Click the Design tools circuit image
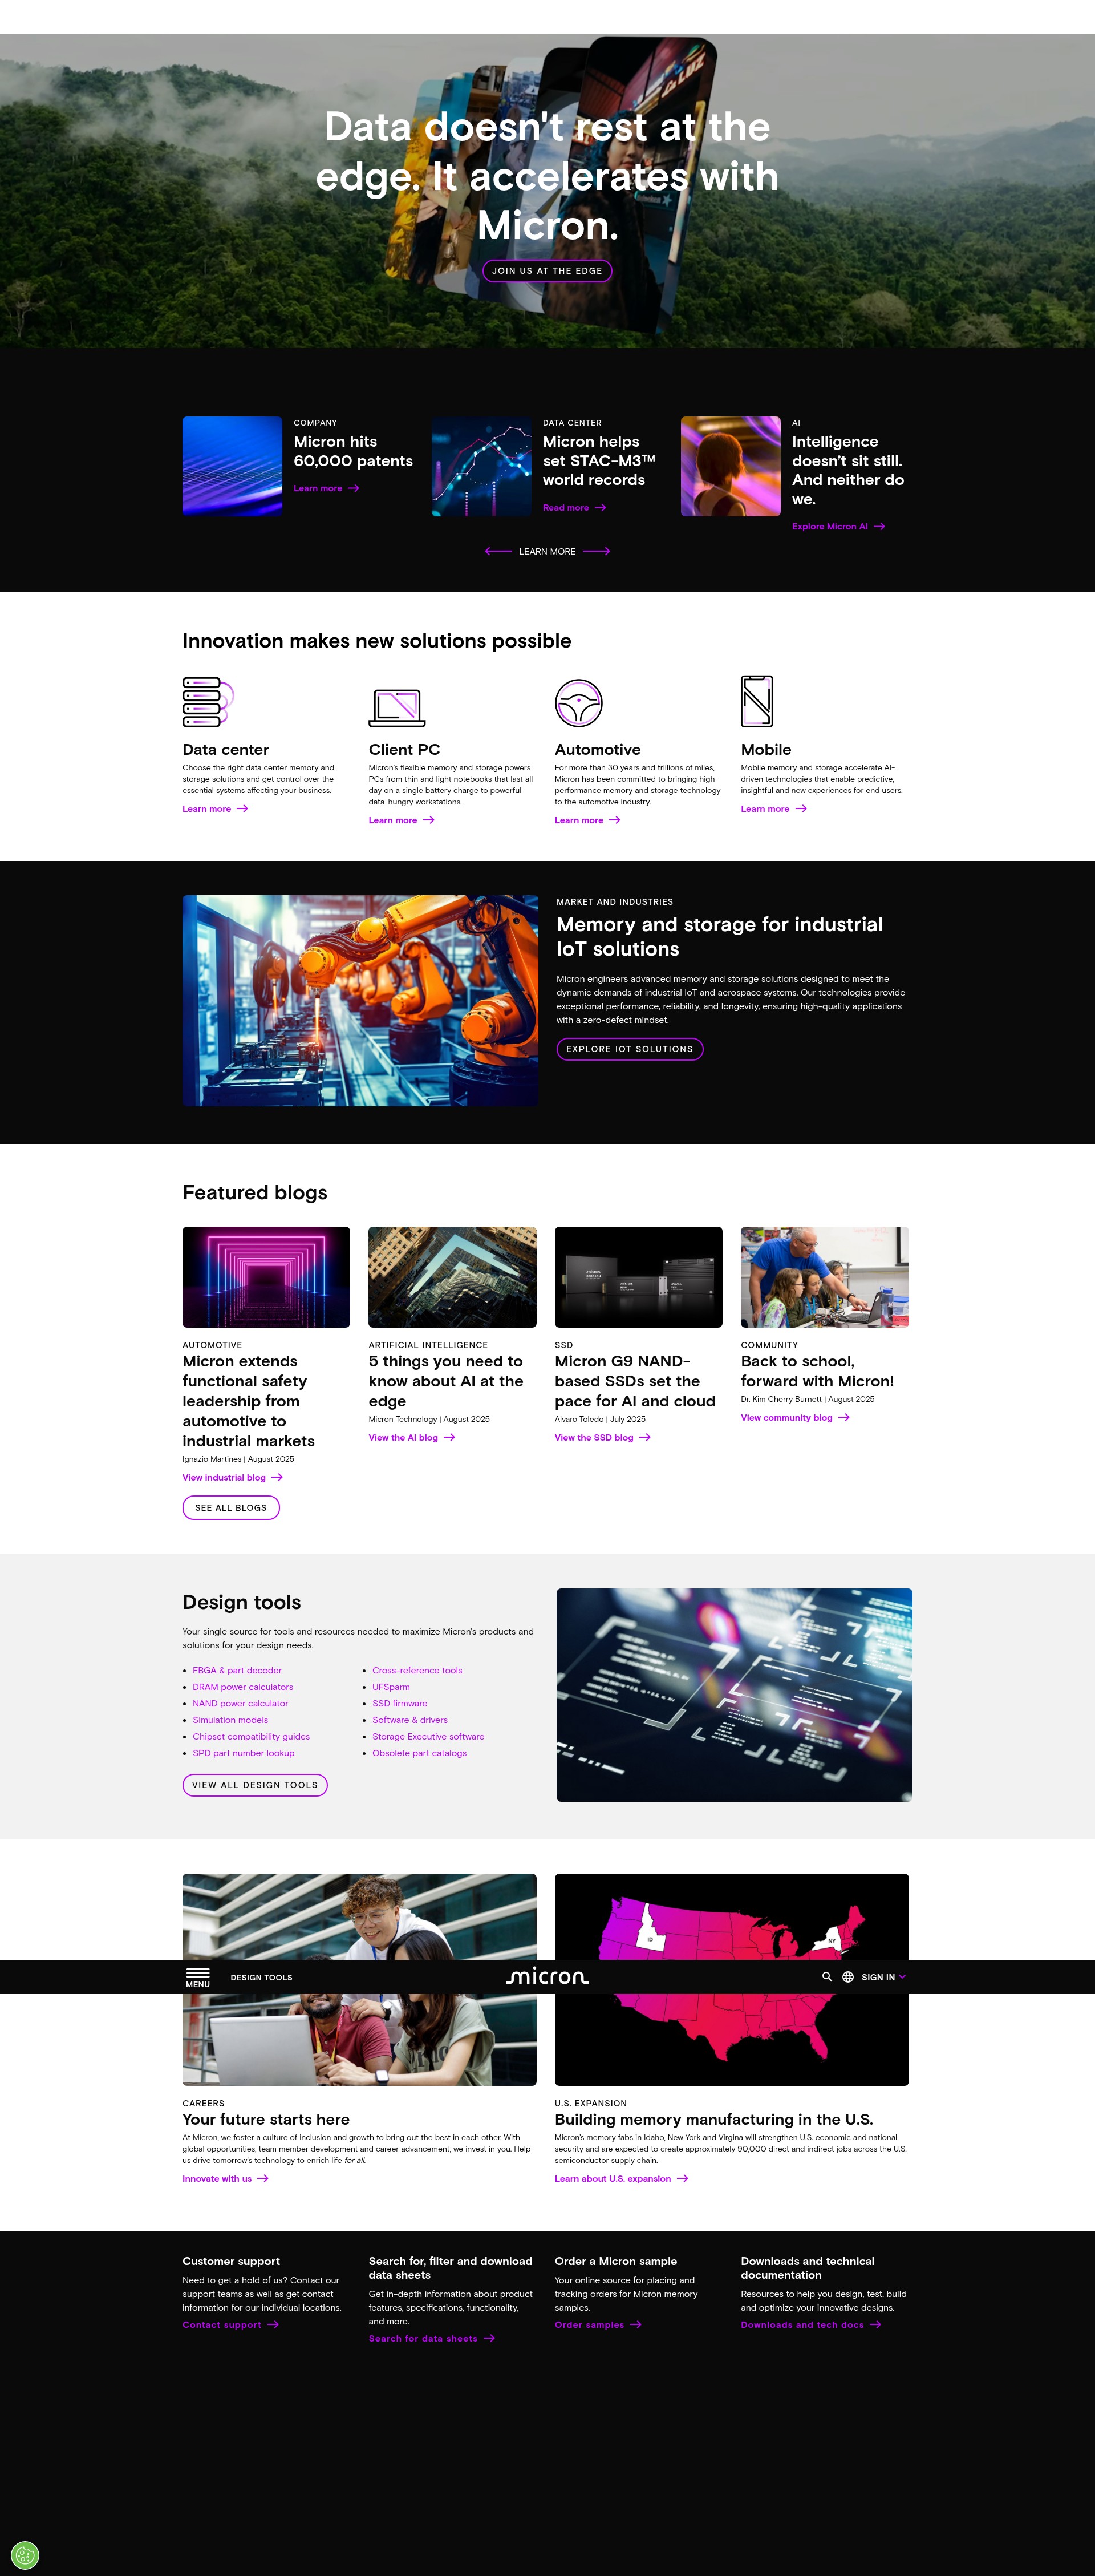This screenshot has width=1095, height=2576. tap(734, 1694)
